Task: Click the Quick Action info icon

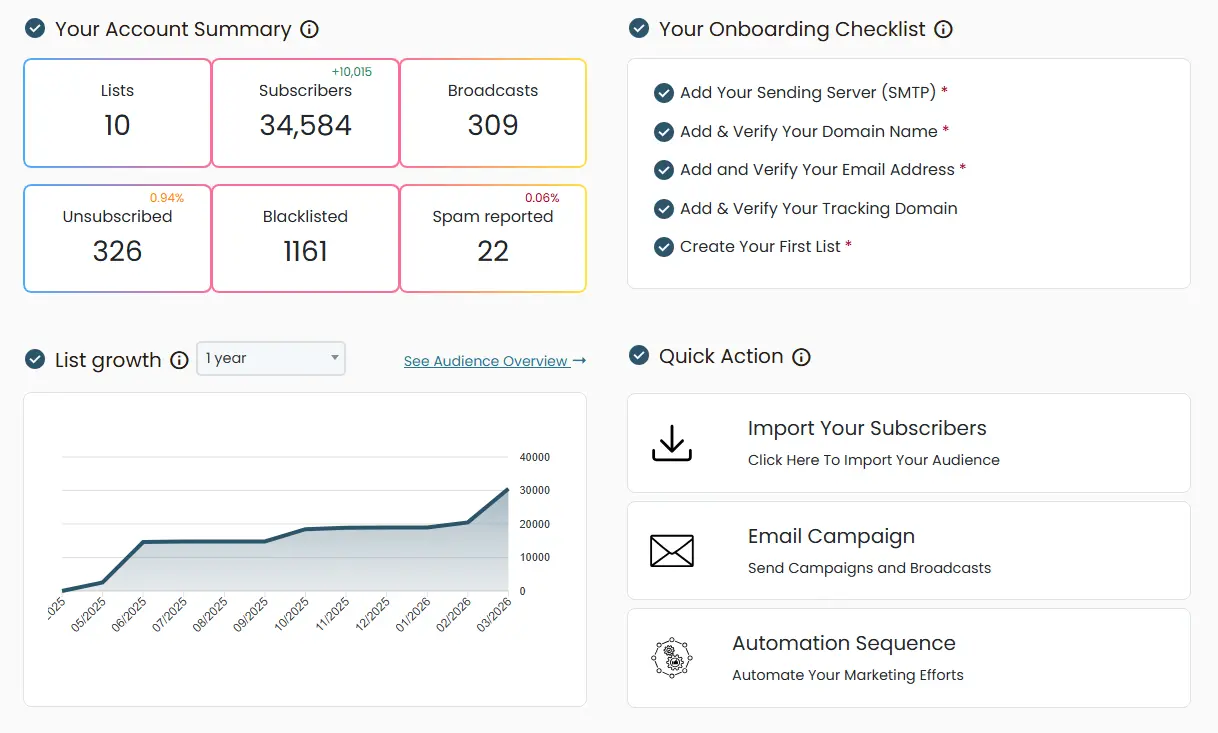Action: coord(801,357)
